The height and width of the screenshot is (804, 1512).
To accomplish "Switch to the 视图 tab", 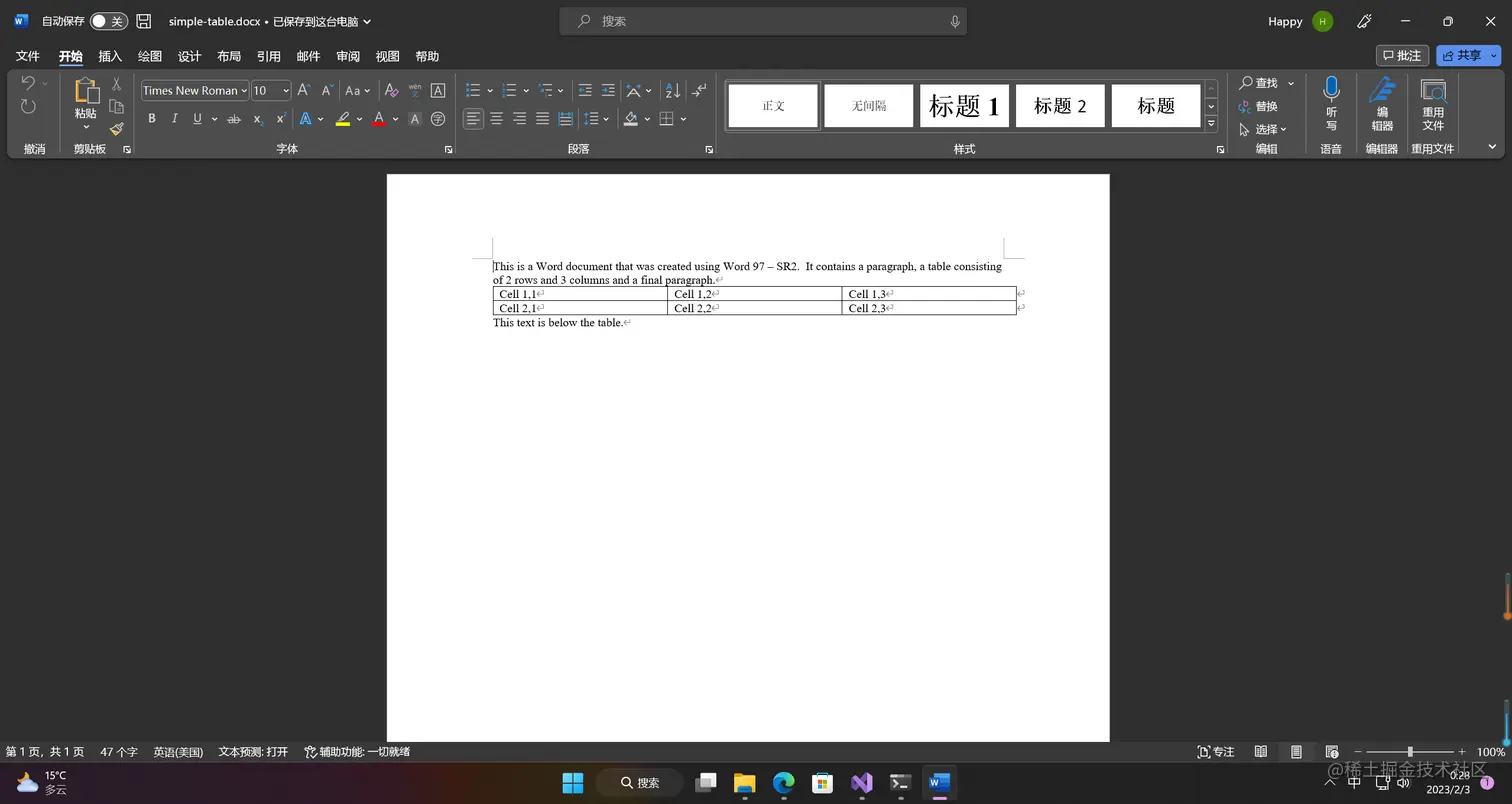I will pyautogui.click(x=387, y=56).
